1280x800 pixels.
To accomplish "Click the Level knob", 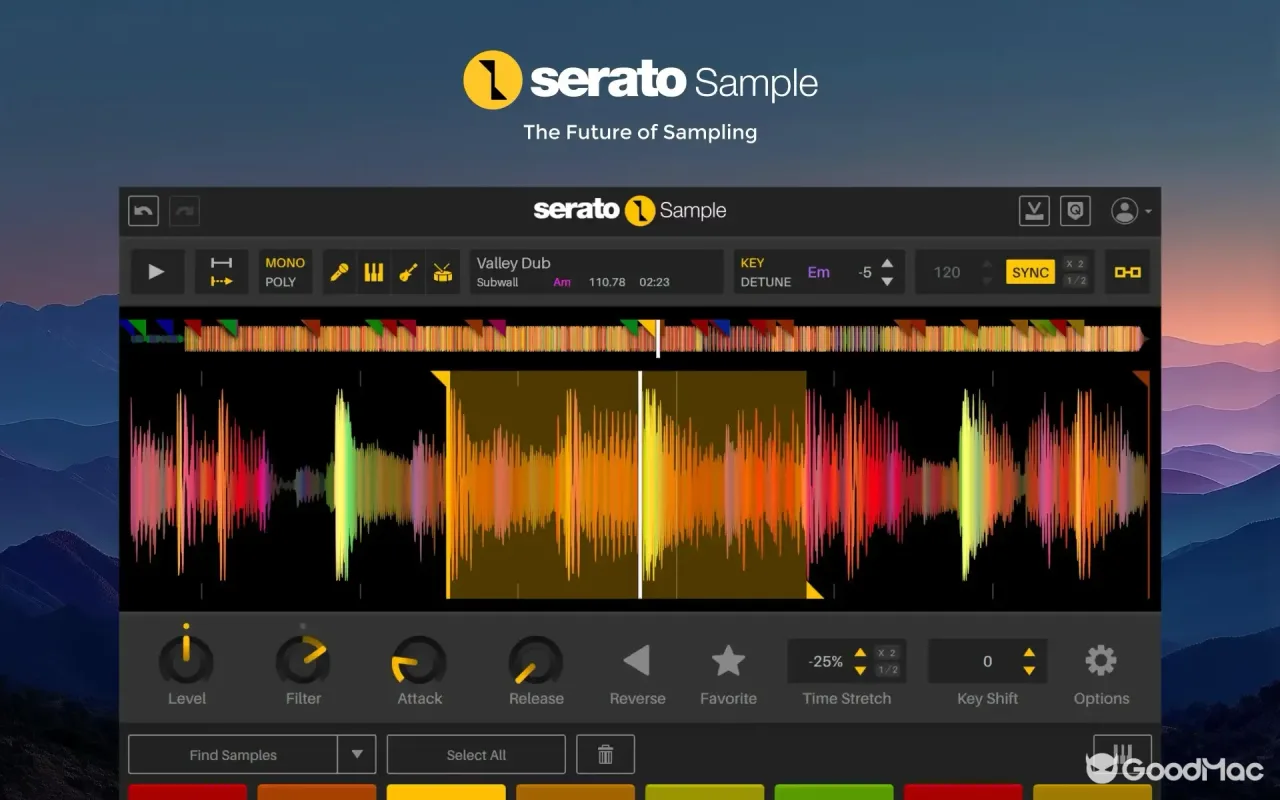I will [186, 660].
